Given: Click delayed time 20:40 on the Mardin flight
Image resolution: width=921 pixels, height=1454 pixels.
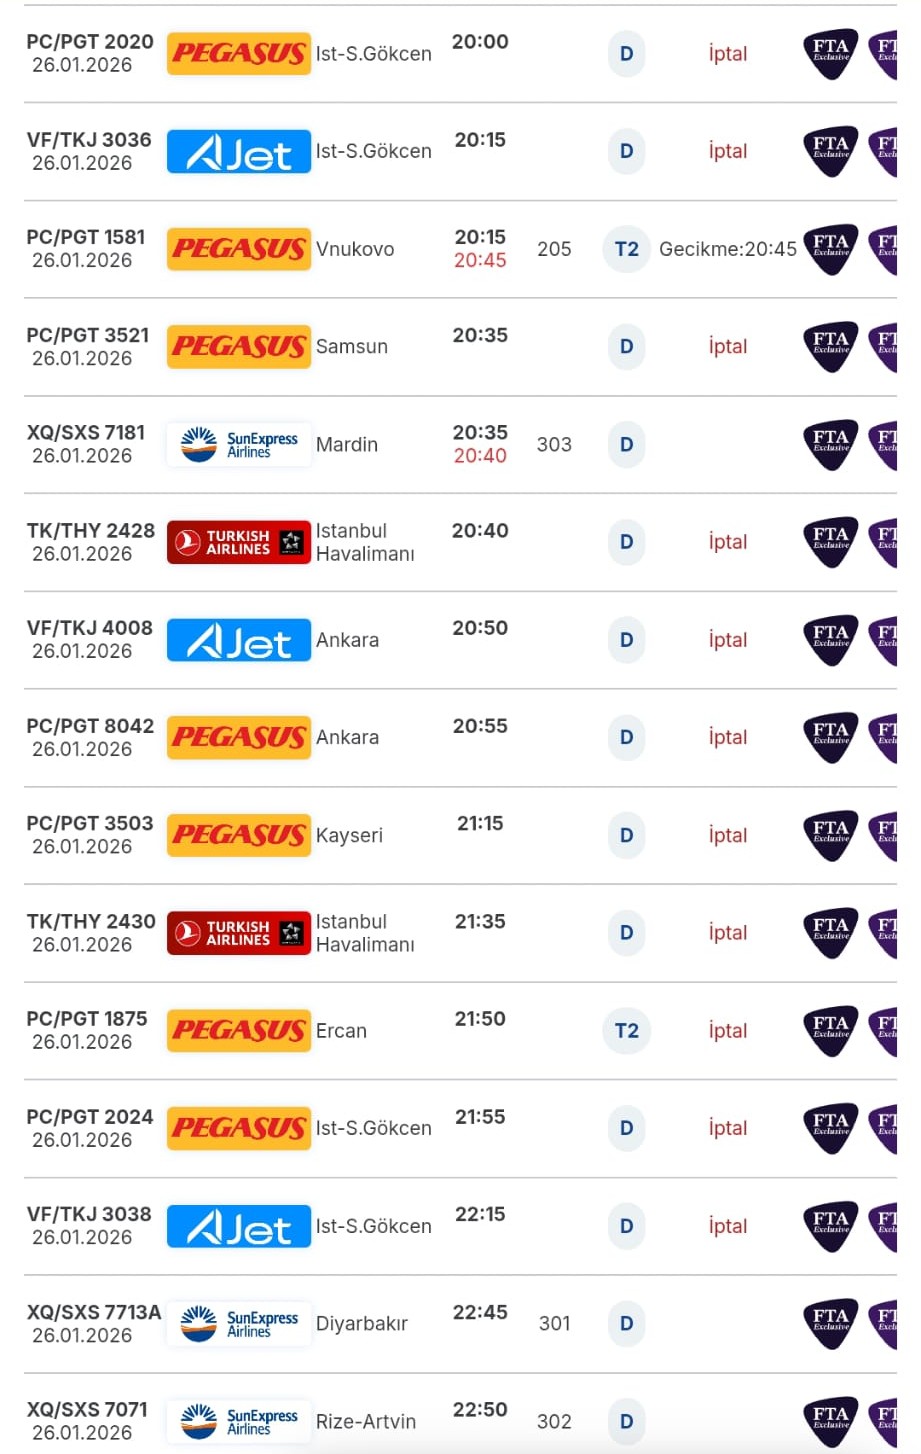Looking at the screenshot, I should pyautogui.click(x=480, y=456).
